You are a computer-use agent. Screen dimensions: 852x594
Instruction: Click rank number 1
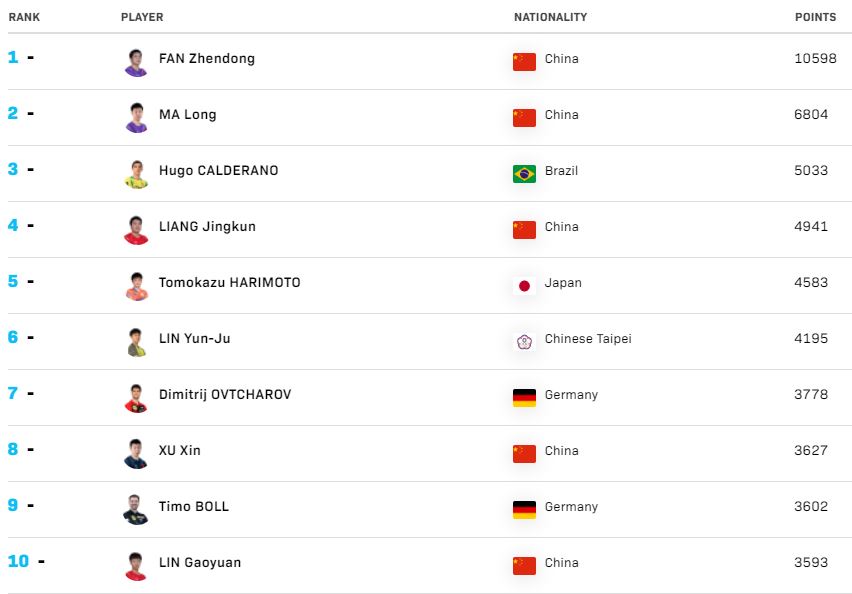point(13,58)
